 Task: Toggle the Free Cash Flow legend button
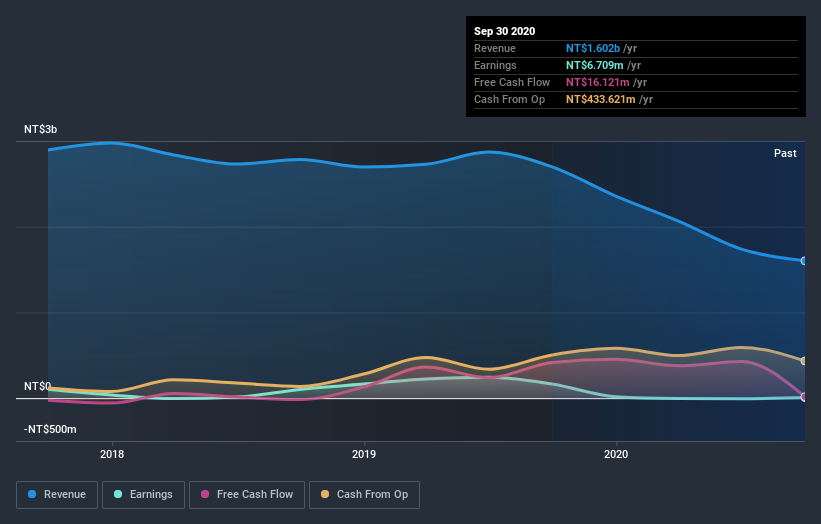coord(247,495)
